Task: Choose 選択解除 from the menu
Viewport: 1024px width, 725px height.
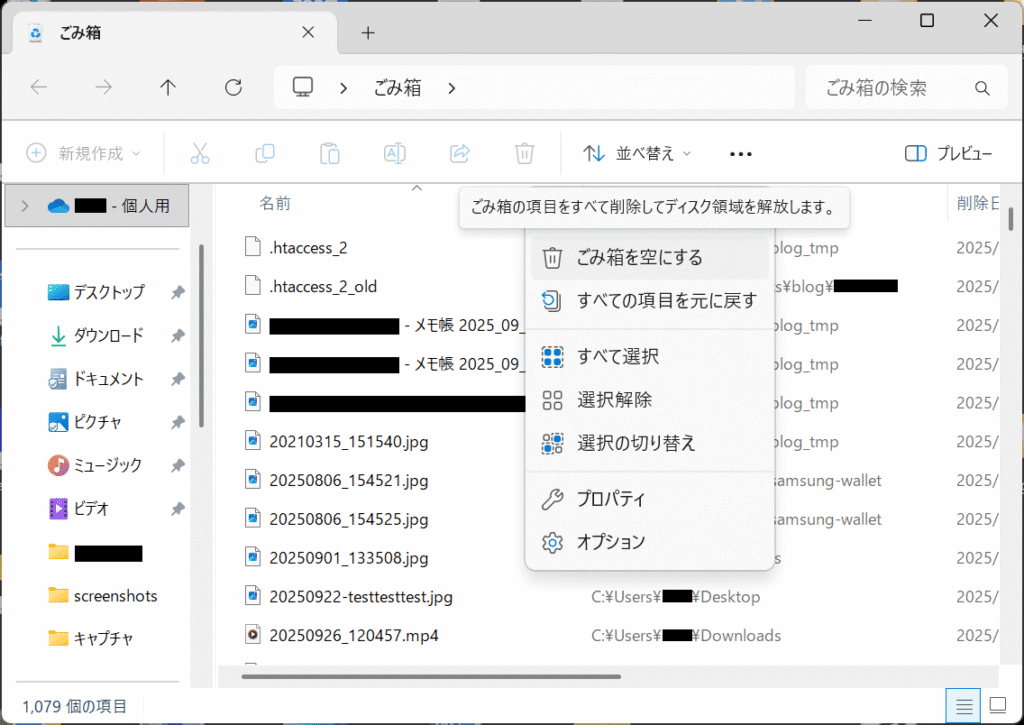Action: 650,400
